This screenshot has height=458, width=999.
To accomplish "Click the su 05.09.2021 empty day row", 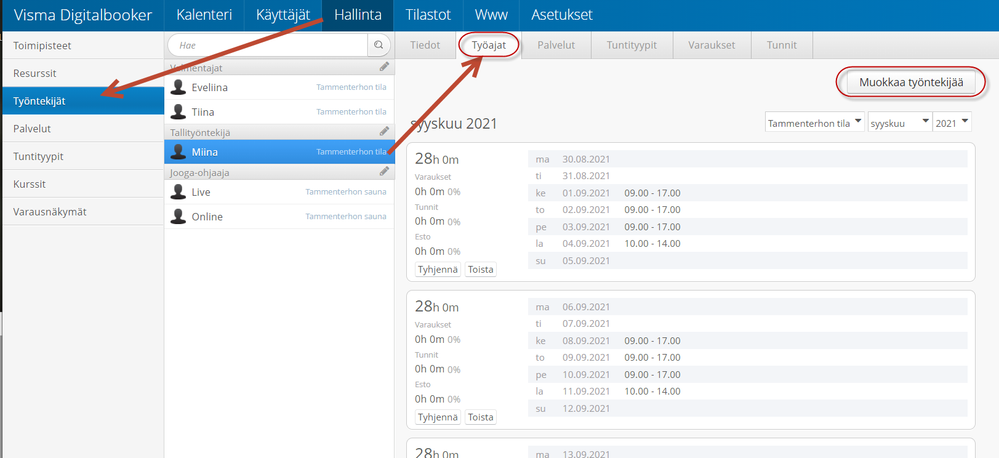I will (x=748, y=261).
